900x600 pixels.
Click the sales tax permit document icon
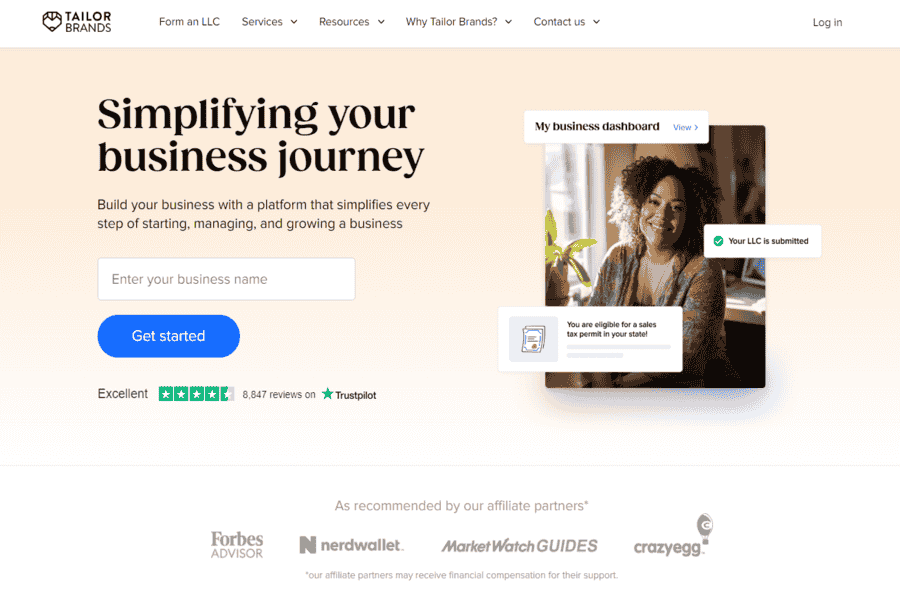click(533, 339)
